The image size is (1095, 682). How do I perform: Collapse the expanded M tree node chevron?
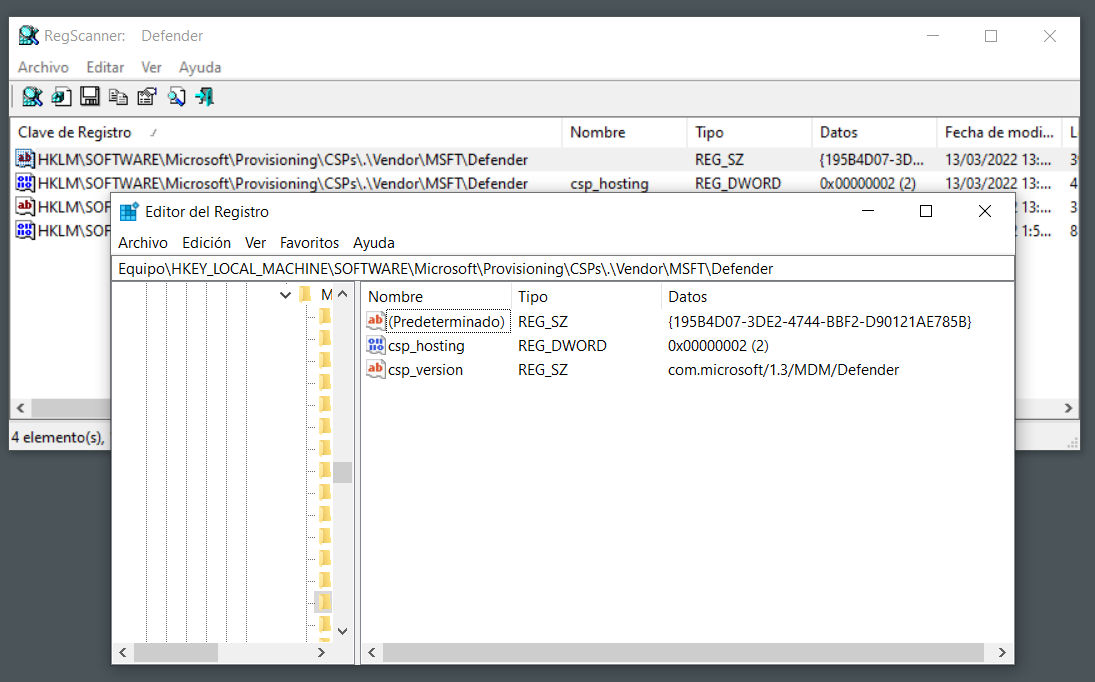pos(286,296)
